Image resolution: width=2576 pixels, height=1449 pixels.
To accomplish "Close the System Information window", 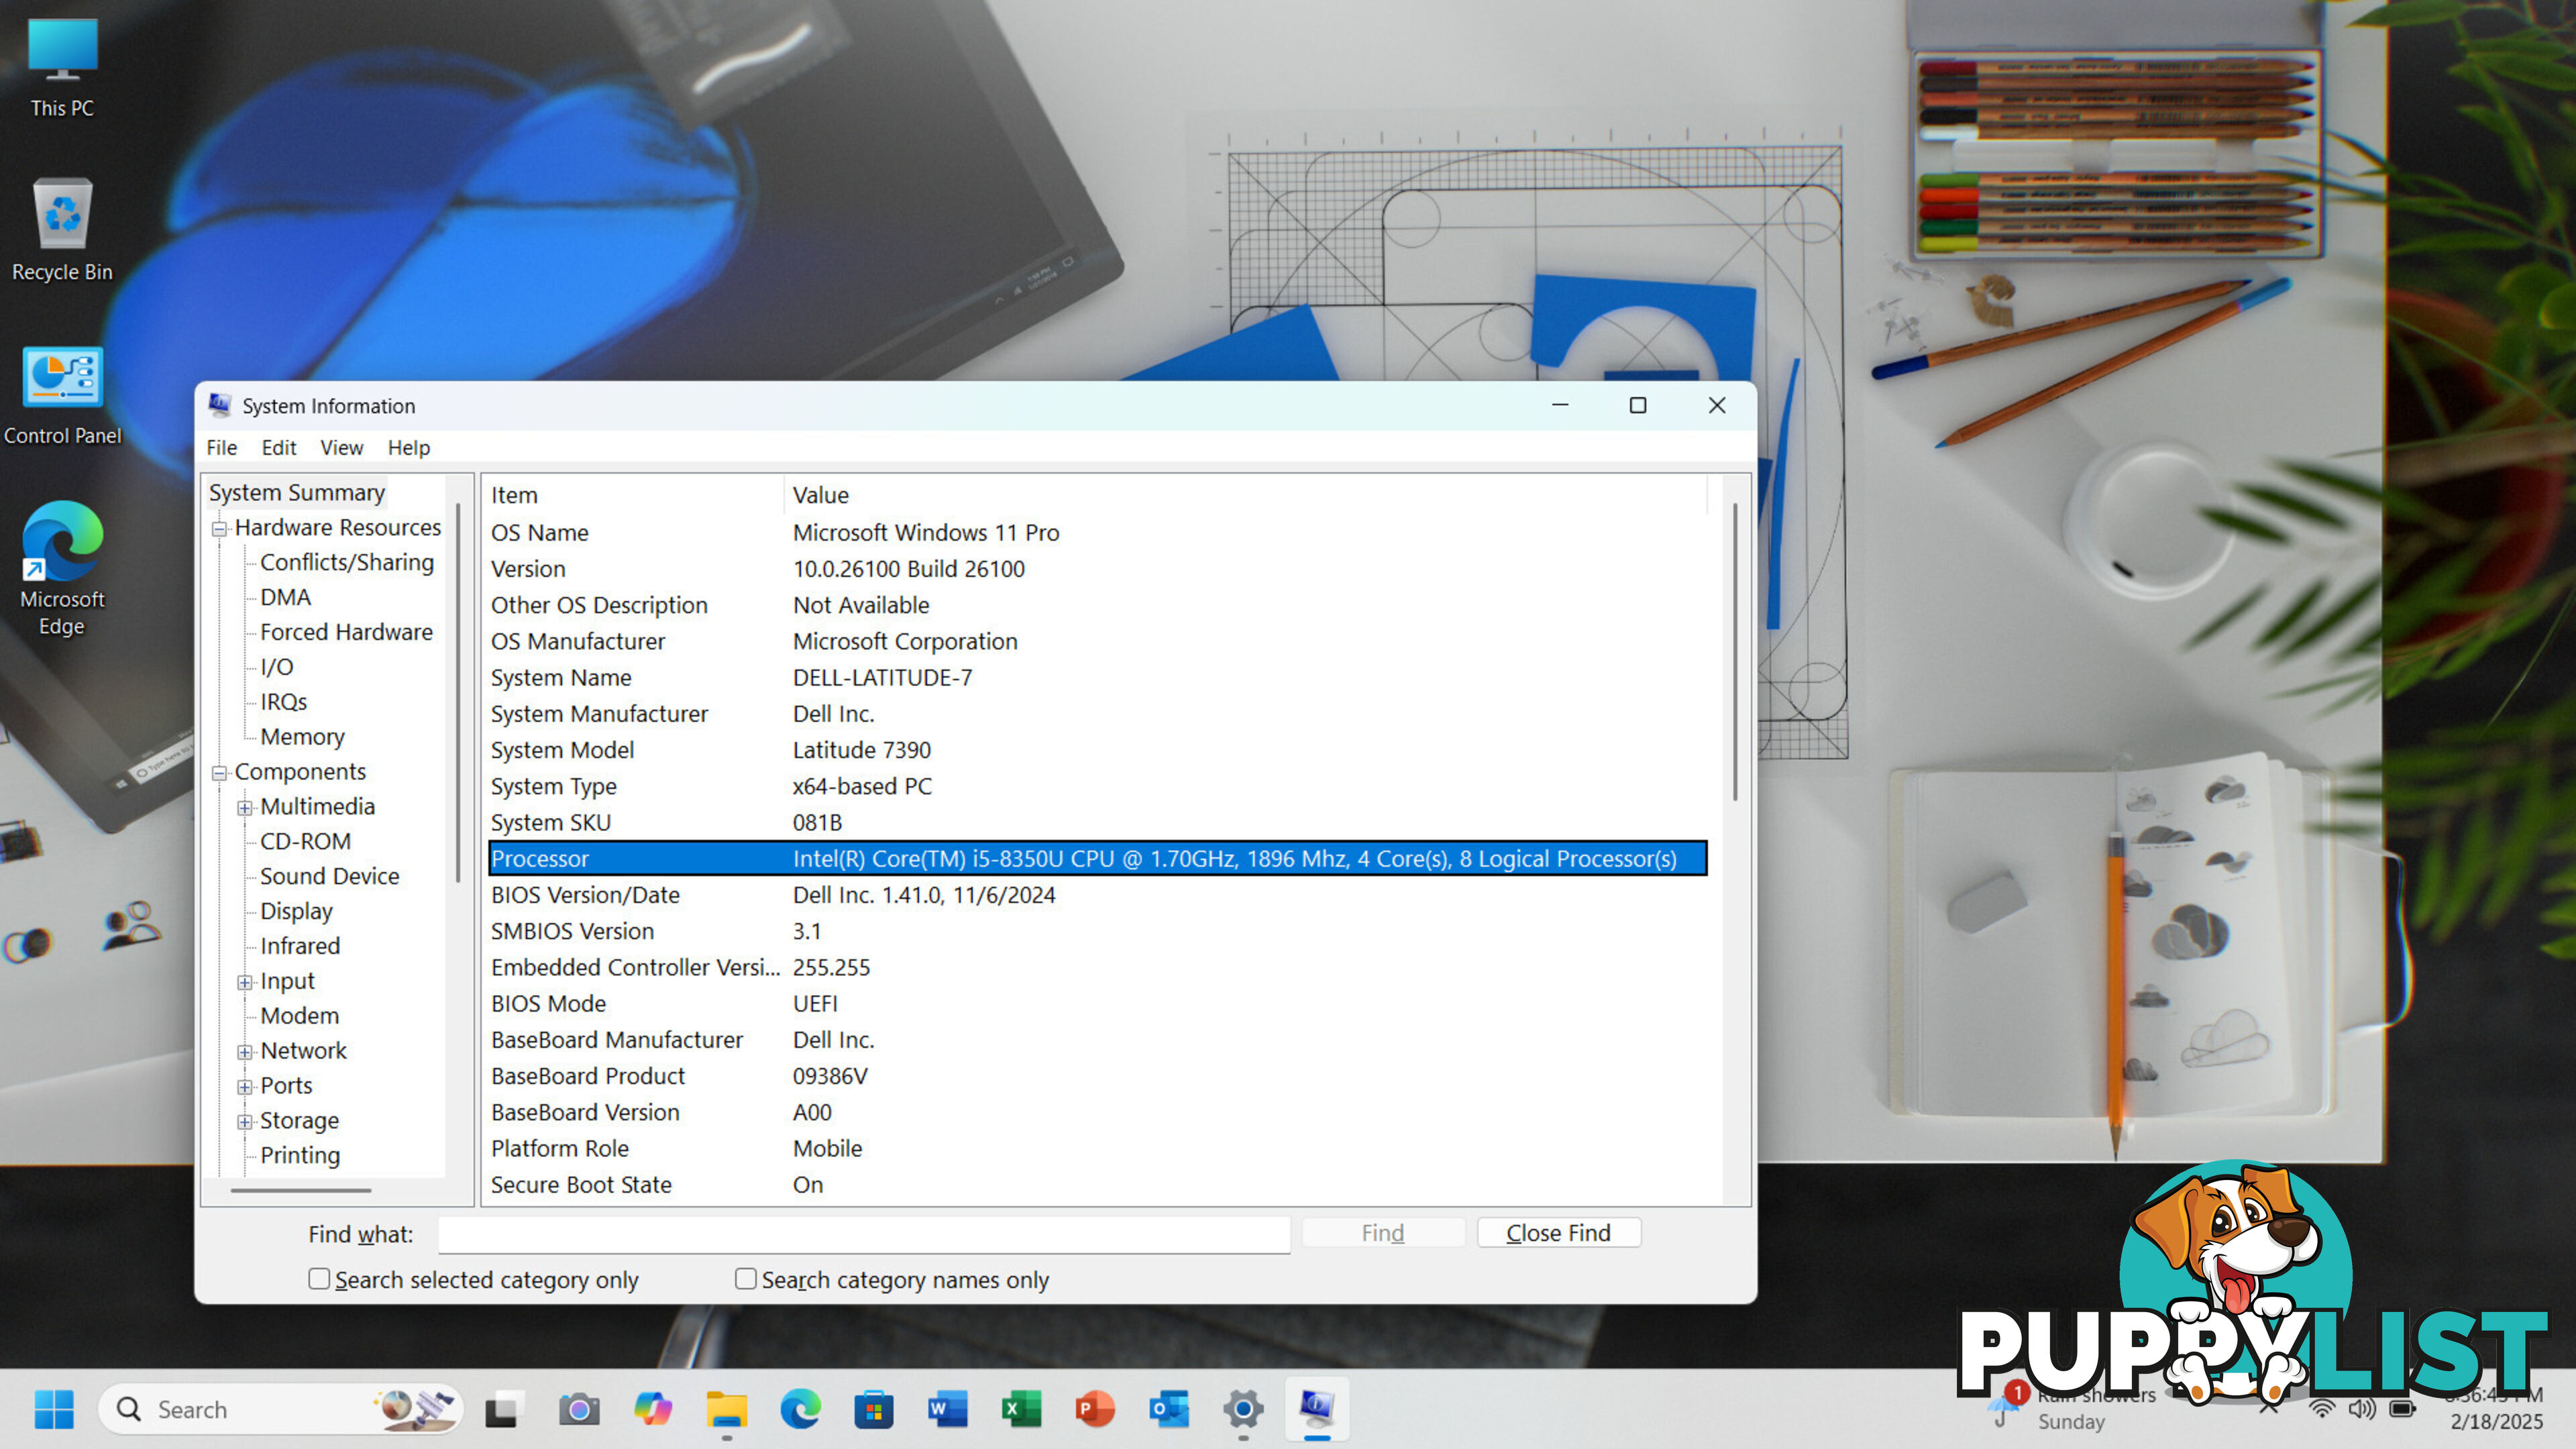I will (1717, 405).
